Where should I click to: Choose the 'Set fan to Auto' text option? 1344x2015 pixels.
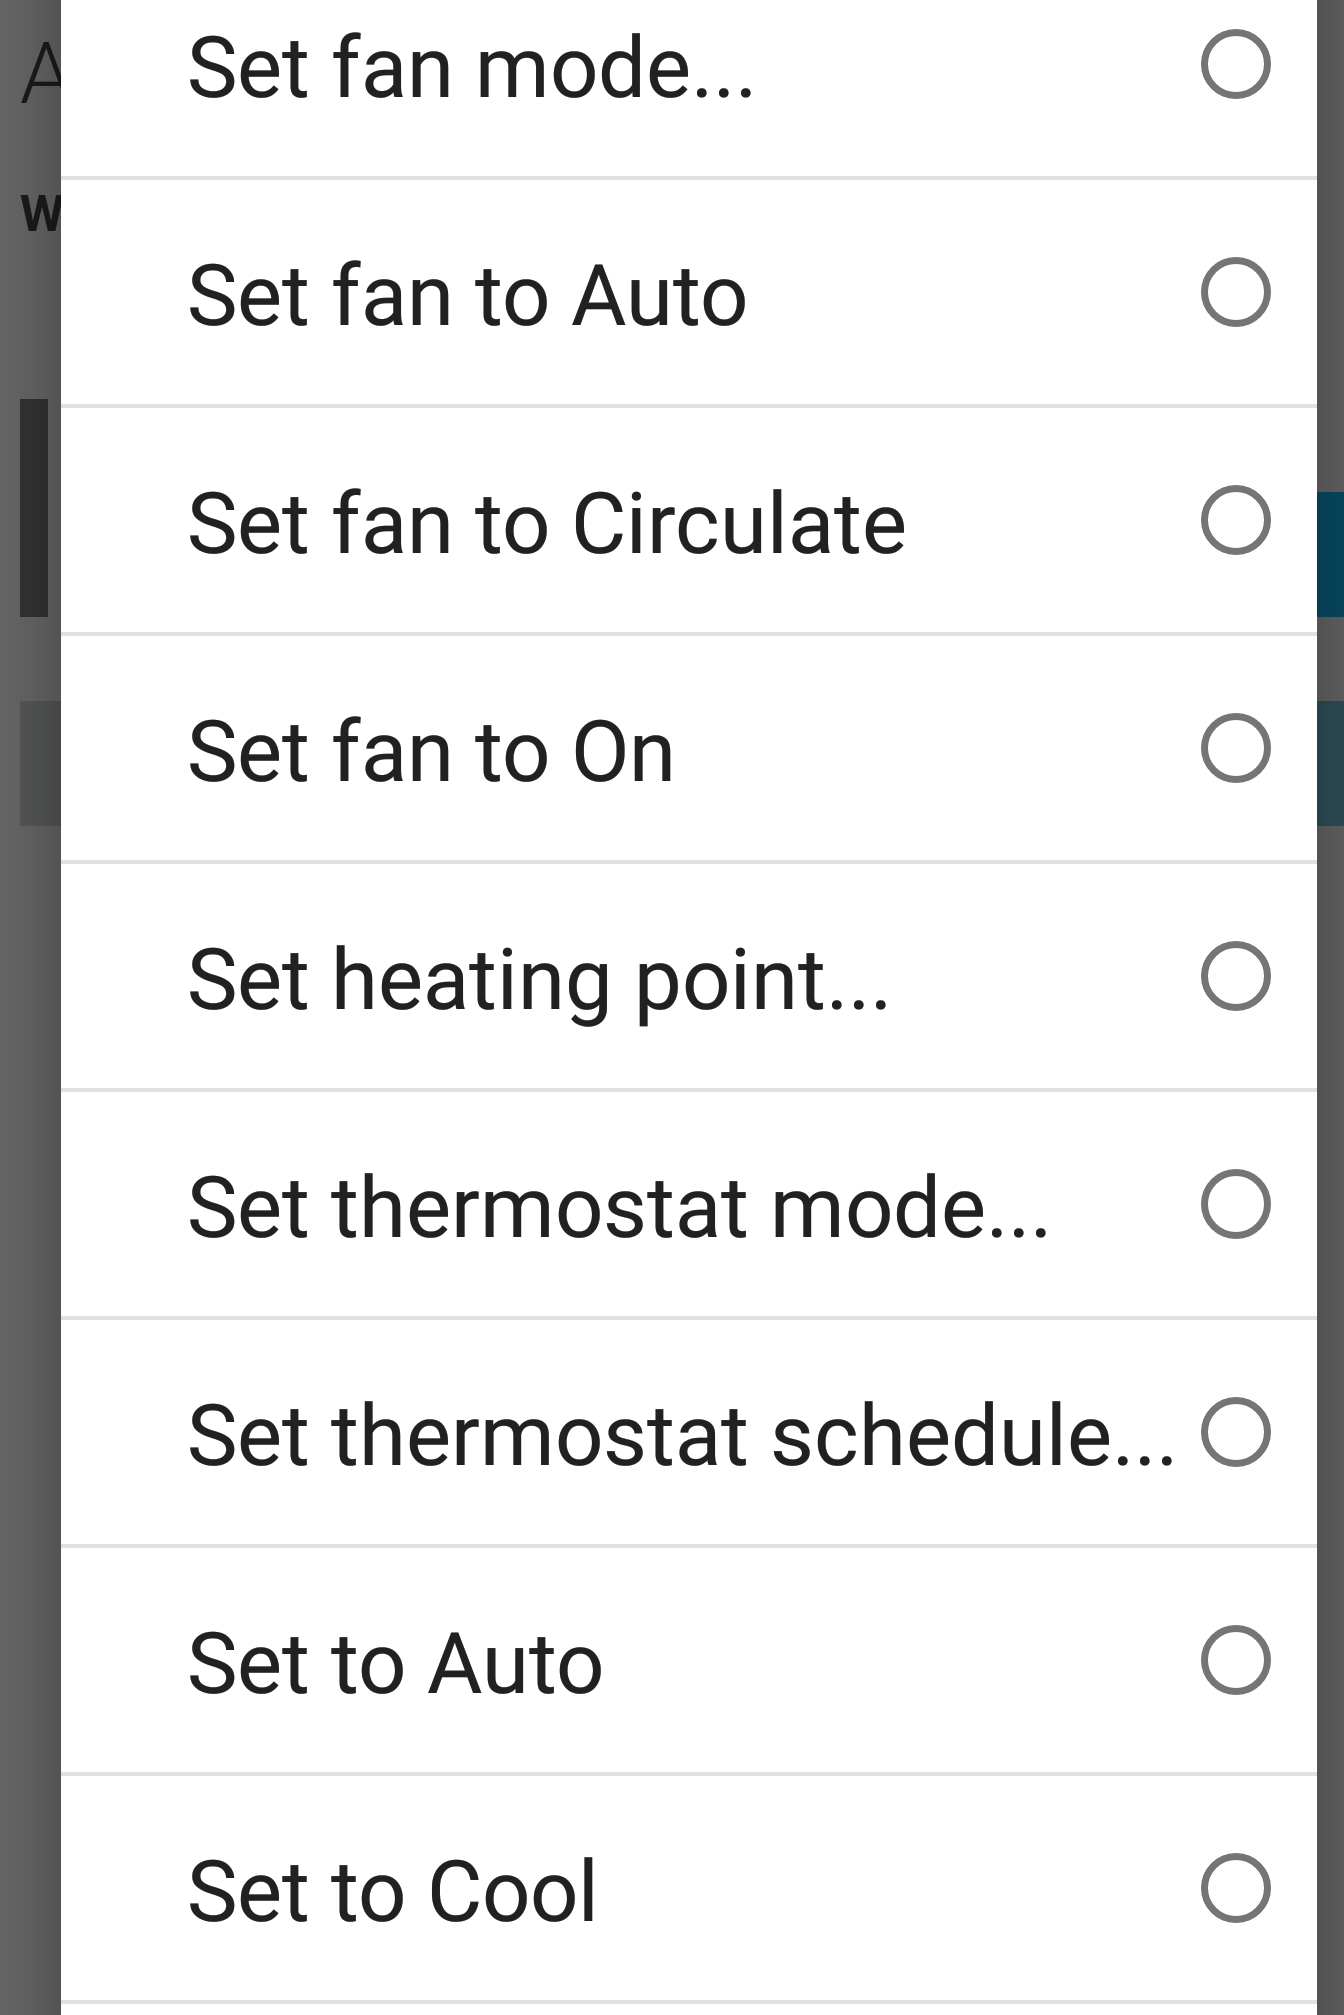click(467, 296)
